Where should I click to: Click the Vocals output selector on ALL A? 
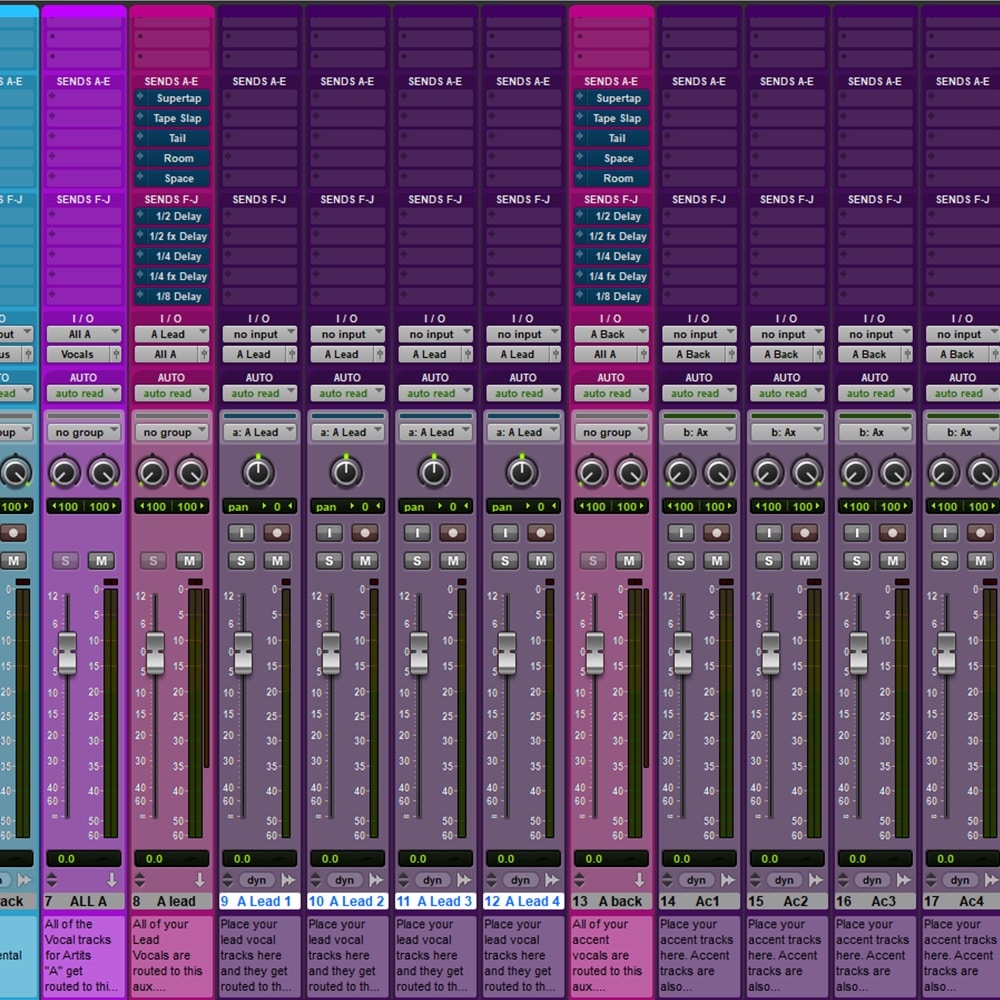[78, 354]
